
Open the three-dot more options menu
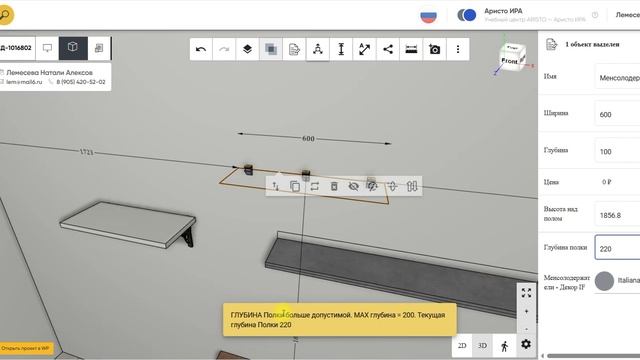point(458,49)
